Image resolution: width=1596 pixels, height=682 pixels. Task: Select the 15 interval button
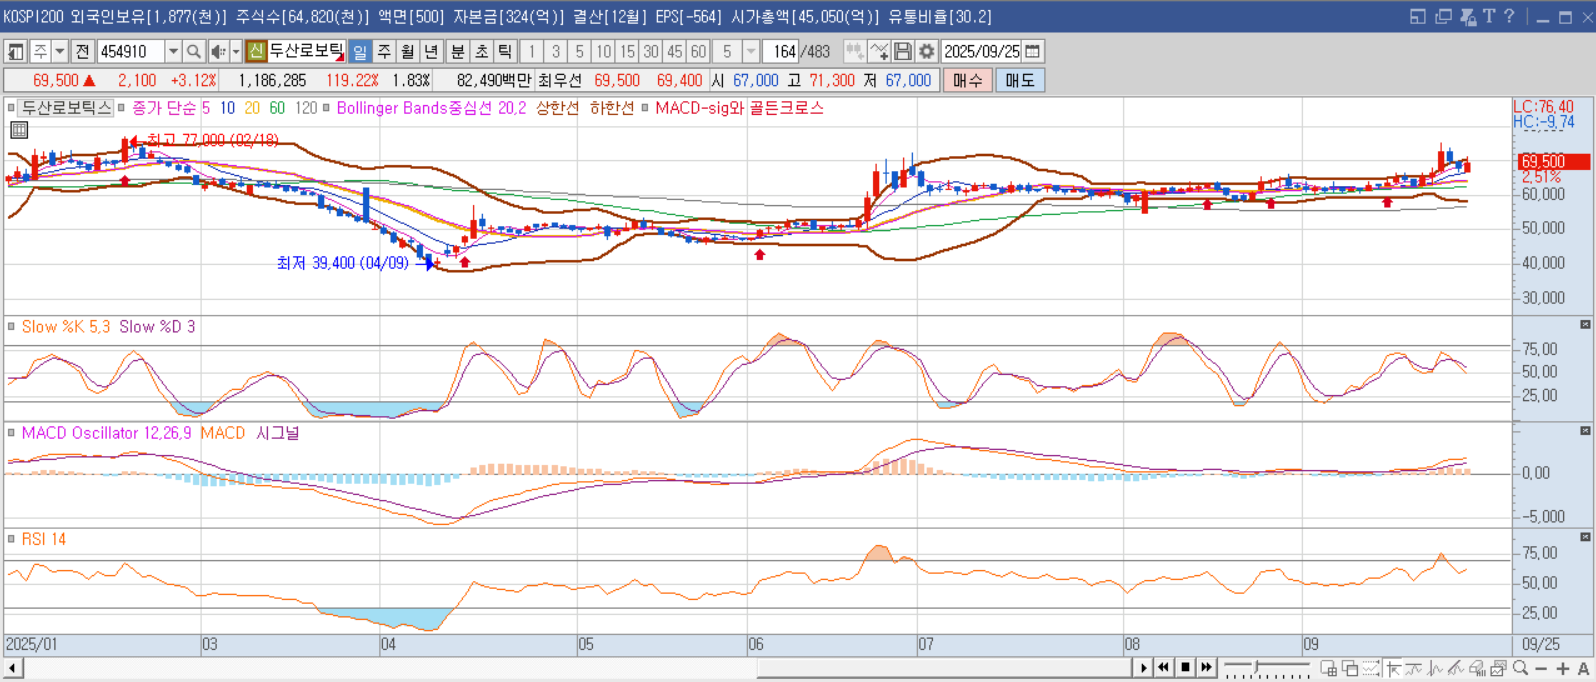[627, 51]
